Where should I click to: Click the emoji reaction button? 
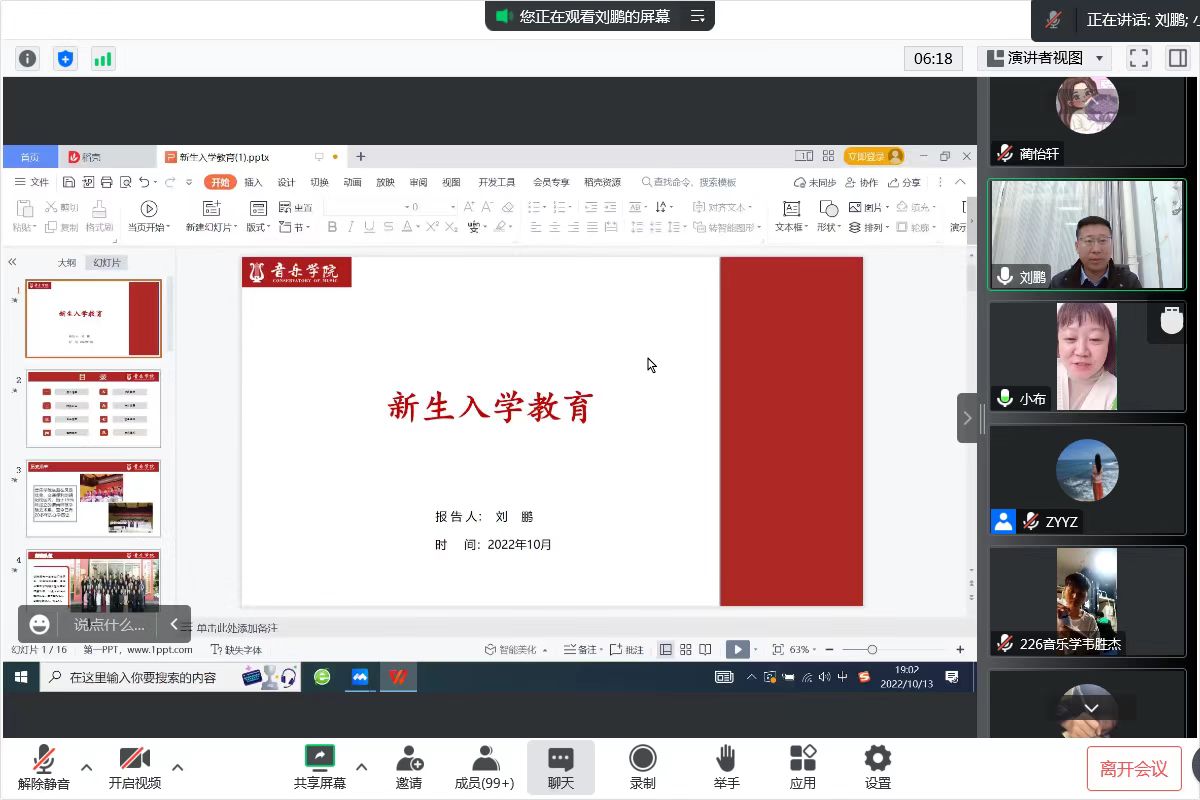40,624
